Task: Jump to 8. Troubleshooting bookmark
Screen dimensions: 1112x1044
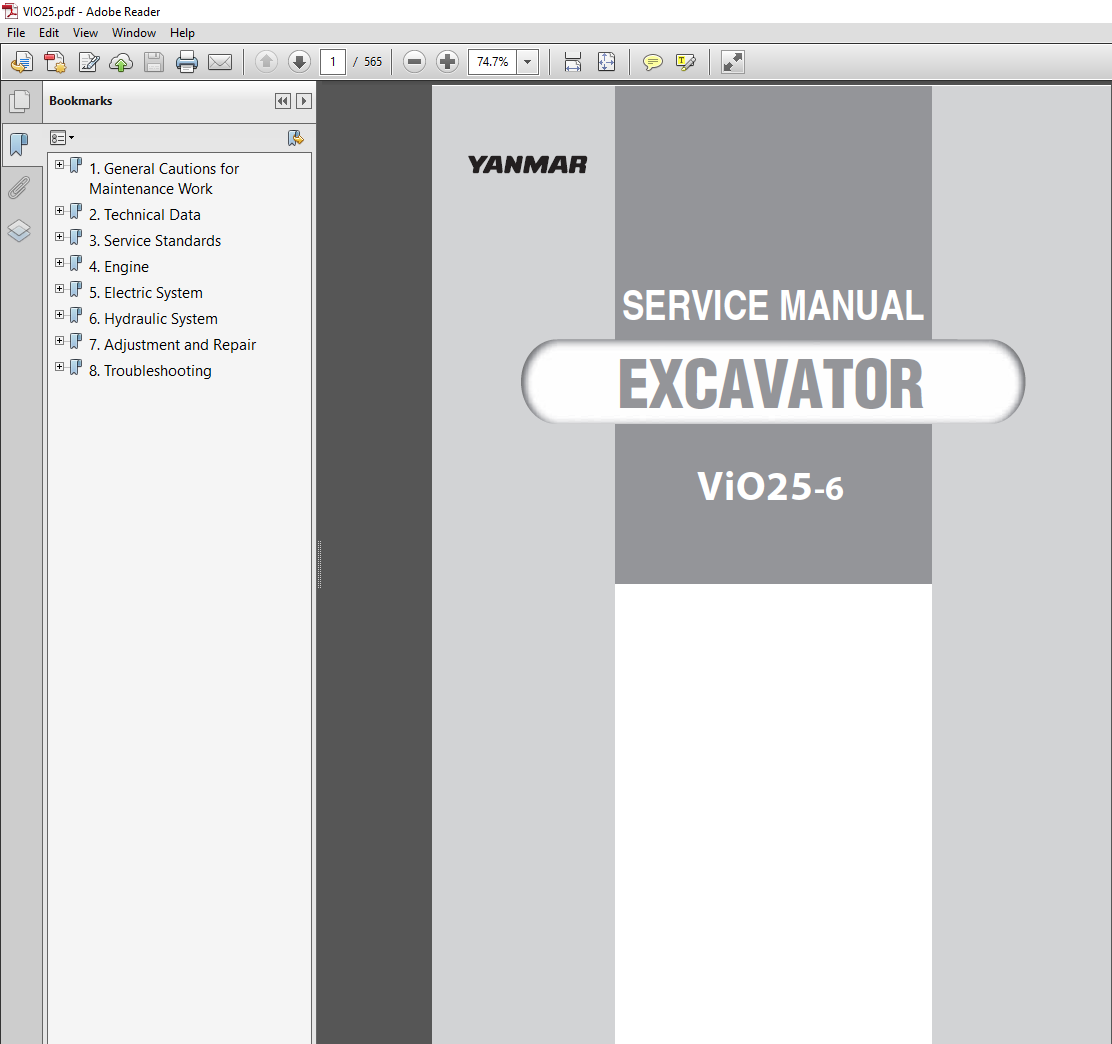Action: pyautogui.click(x=150, y=371)
